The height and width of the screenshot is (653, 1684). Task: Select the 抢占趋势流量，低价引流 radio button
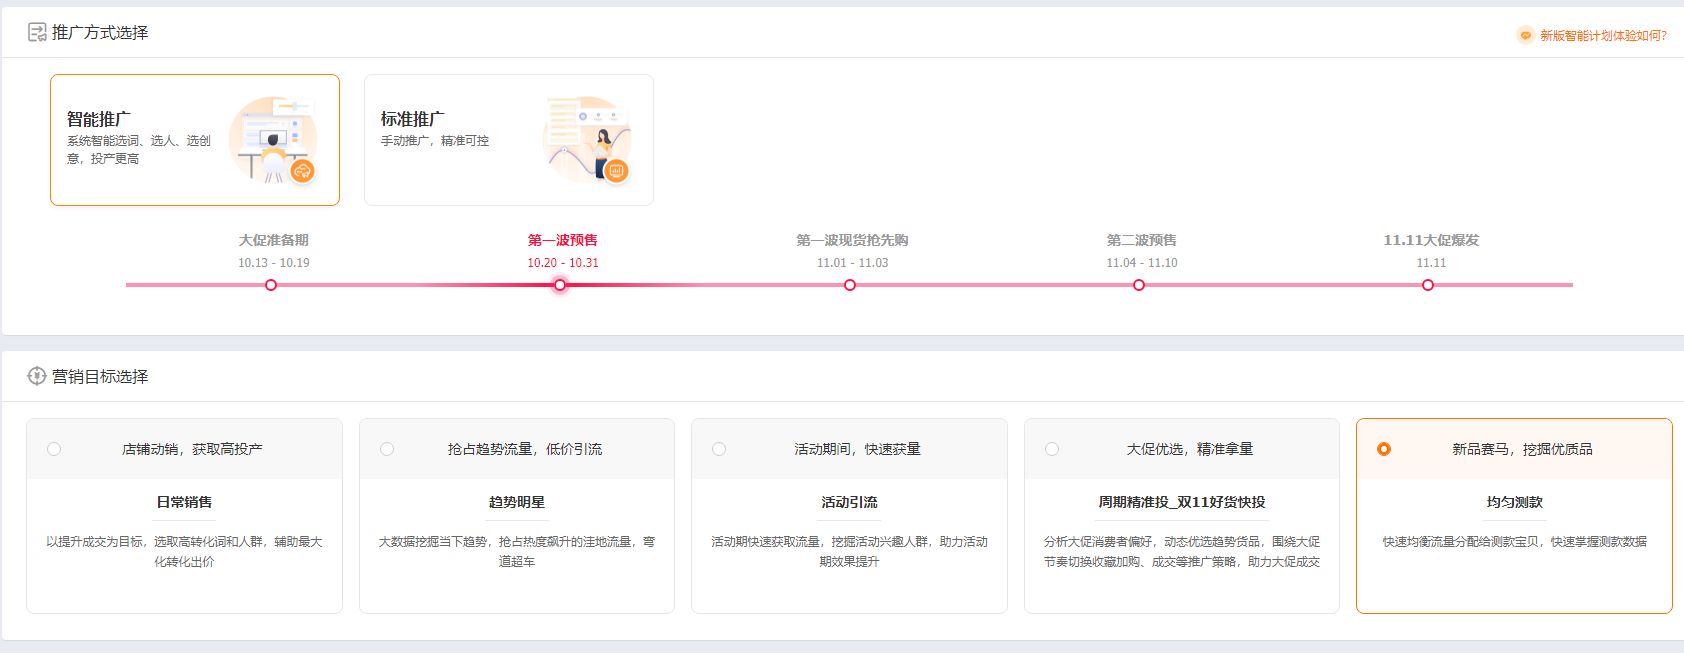pos(387,449)
